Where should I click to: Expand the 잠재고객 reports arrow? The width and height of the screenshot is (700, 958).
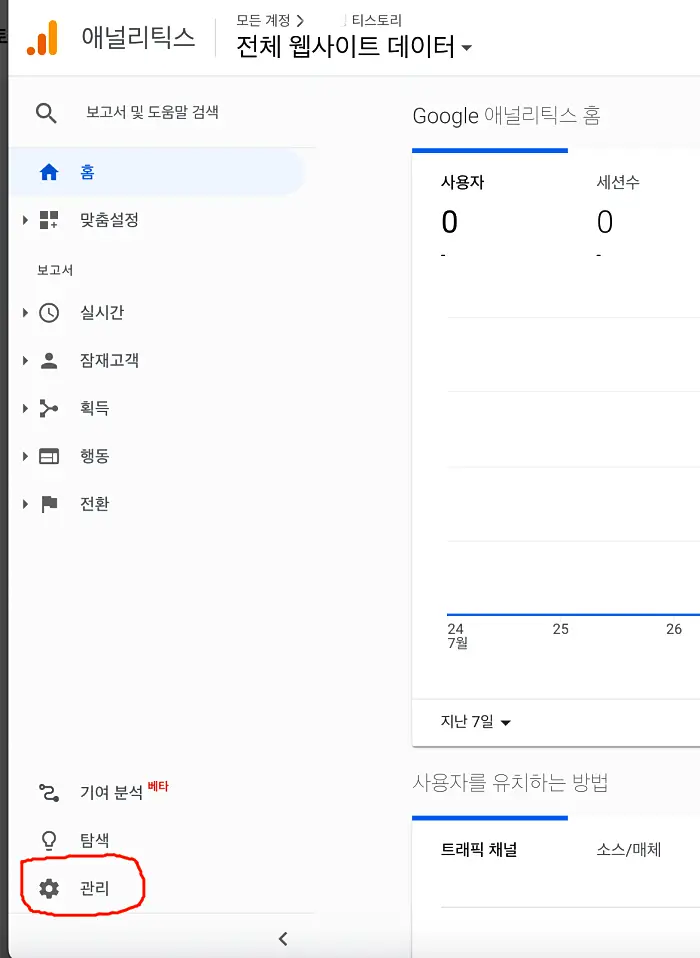tap(25, 360)
